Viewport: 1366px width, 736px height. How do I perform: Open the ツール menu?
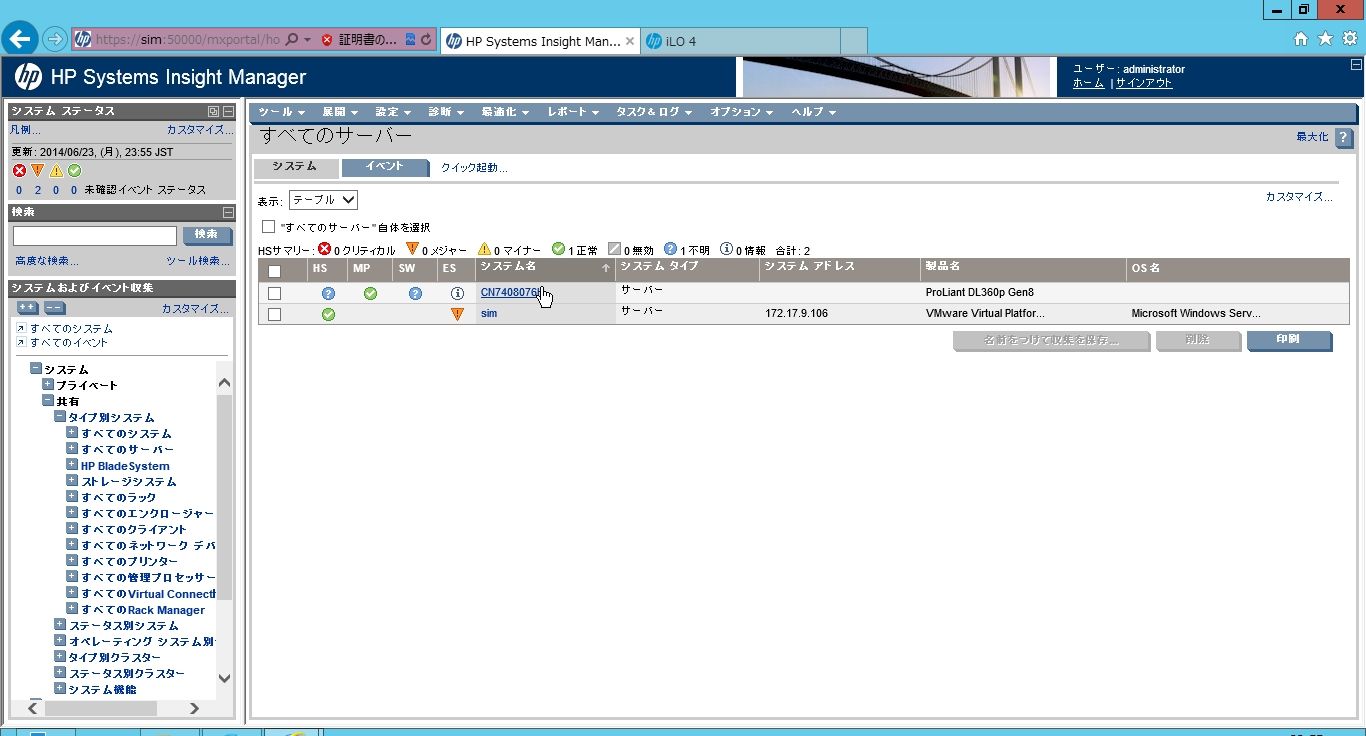click(281, 112)
